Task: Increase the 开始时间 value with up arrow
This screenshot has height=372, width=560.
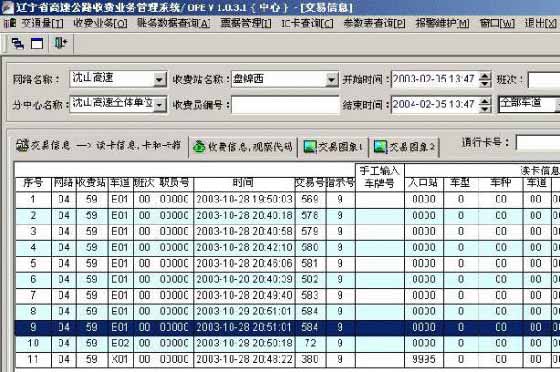Action: coord(485,76)
